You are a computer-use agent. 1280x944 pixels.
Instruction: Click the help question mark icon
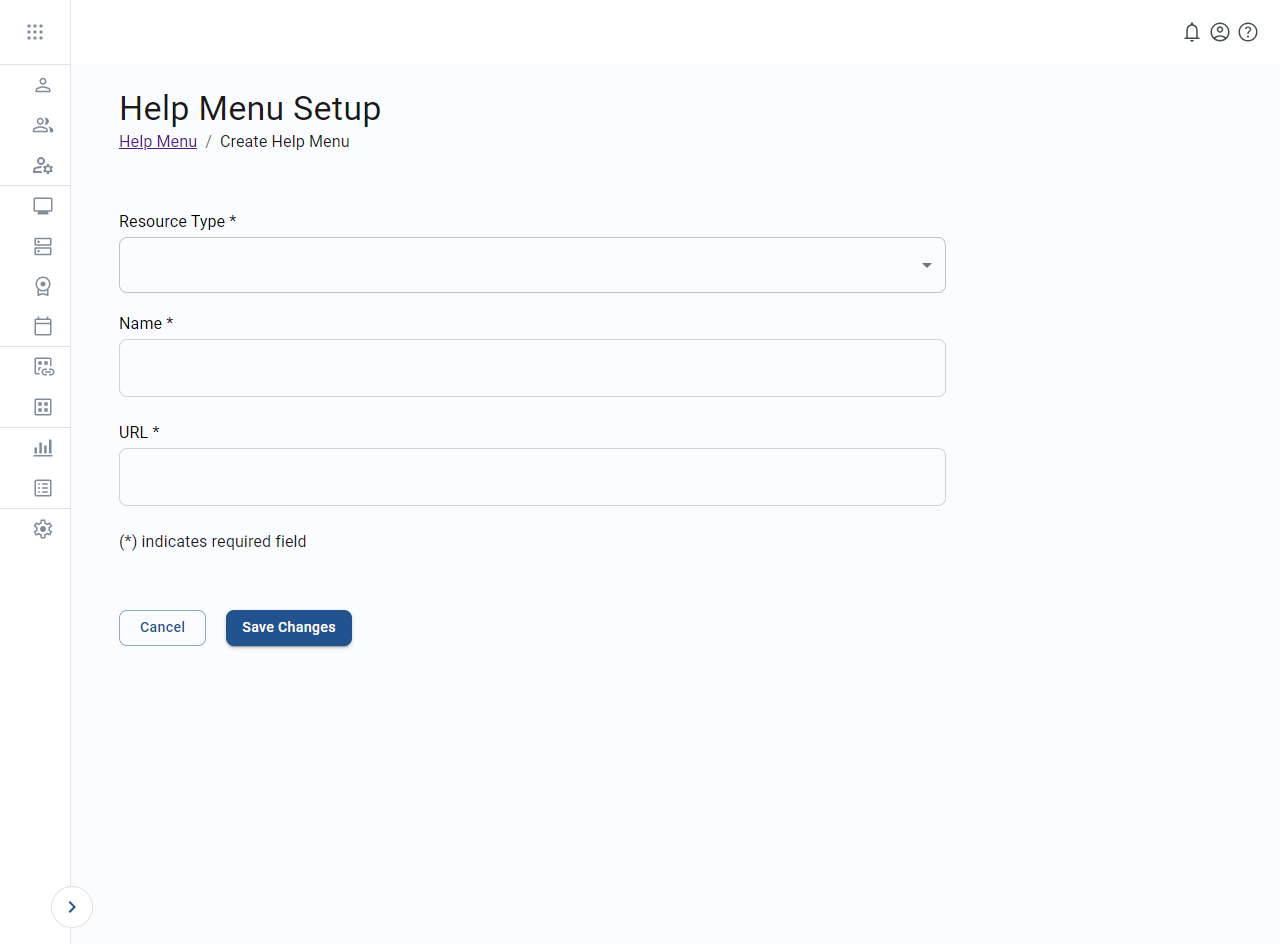point(1248,32)
